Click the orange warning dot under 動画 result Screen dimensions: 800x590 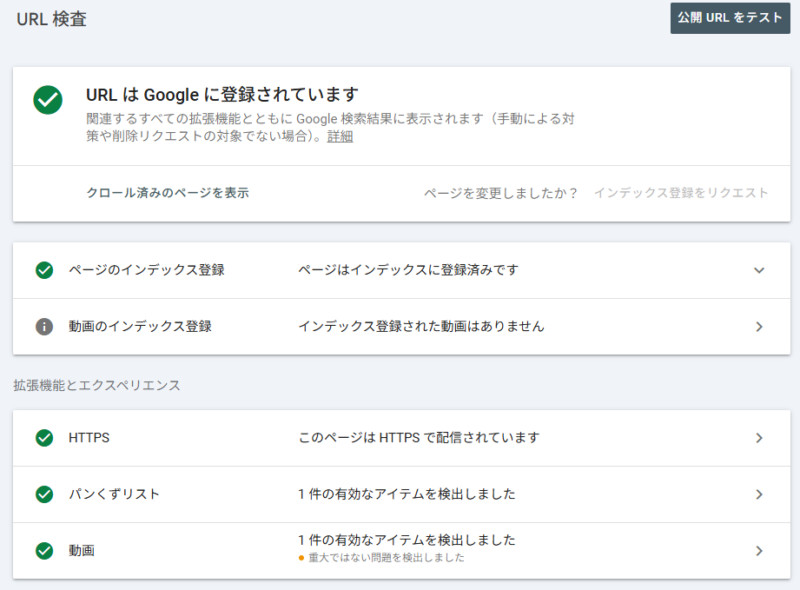pyautogui.click(x=301, y=558)
